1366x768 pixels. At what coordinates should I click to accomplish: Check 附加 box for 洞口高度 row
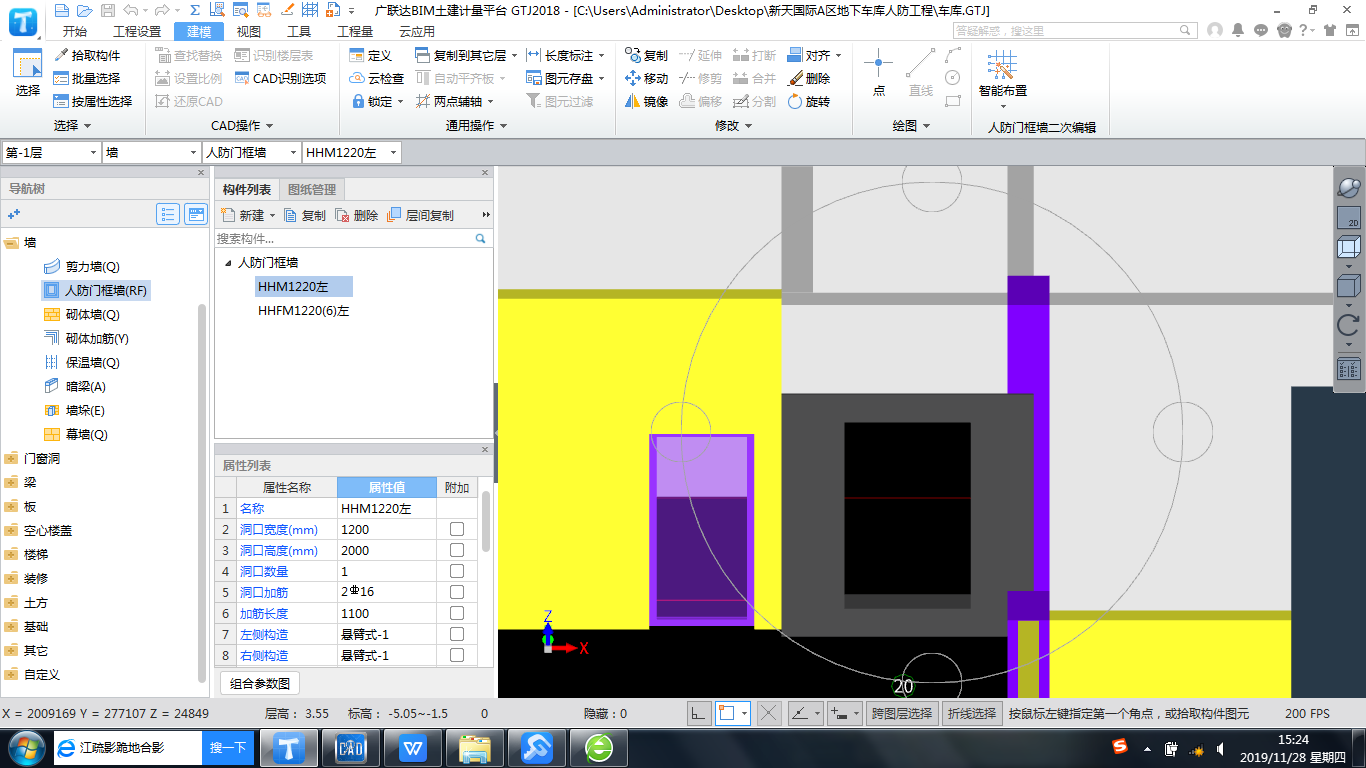pos(457,550)
